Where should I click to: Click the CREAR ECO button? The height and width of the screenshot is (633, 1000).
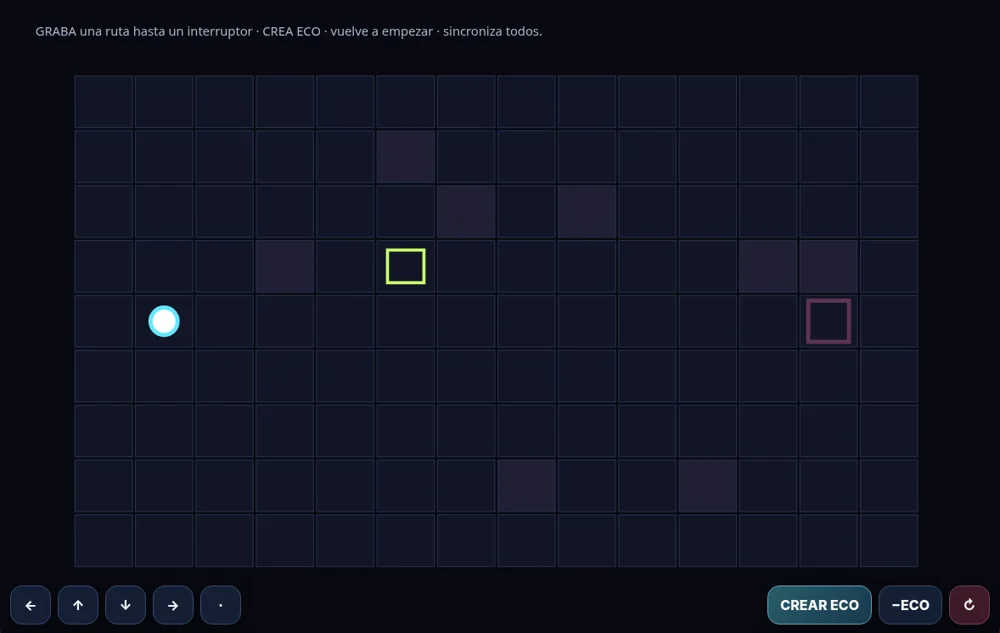(820, 605)
